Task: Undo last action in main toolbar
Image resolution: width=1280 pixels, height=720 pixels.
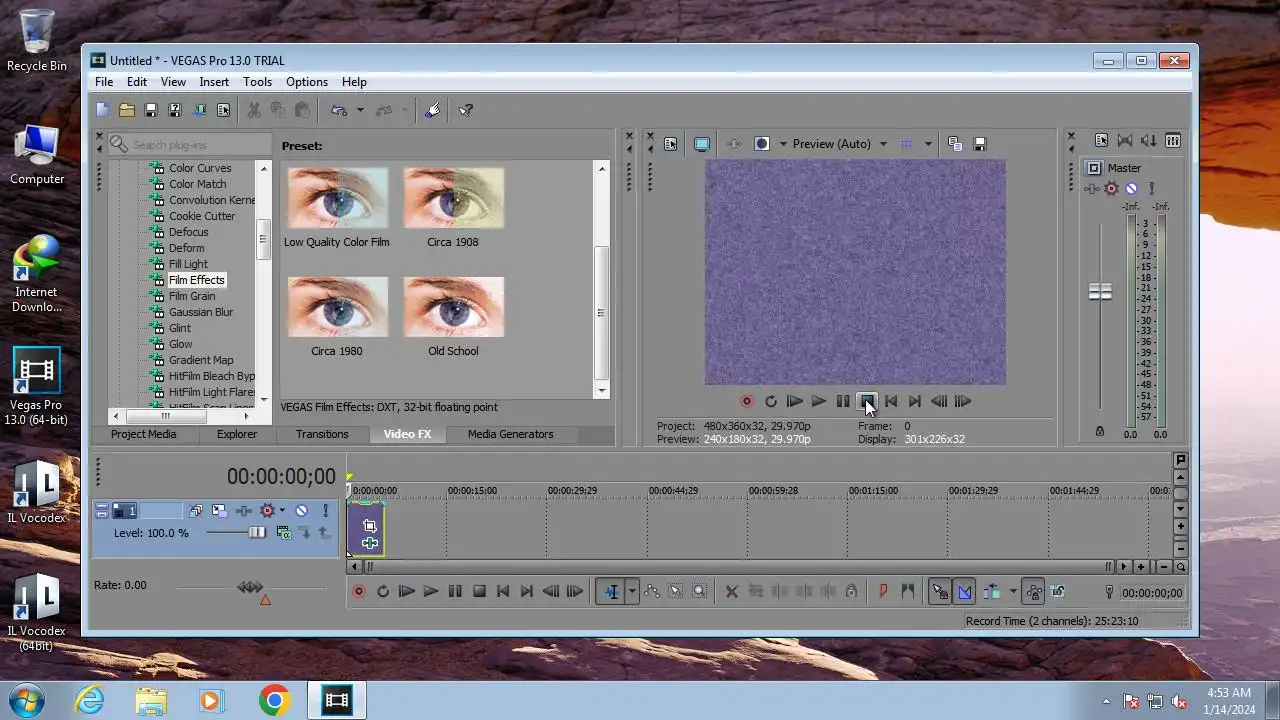Action: point(339,110)
